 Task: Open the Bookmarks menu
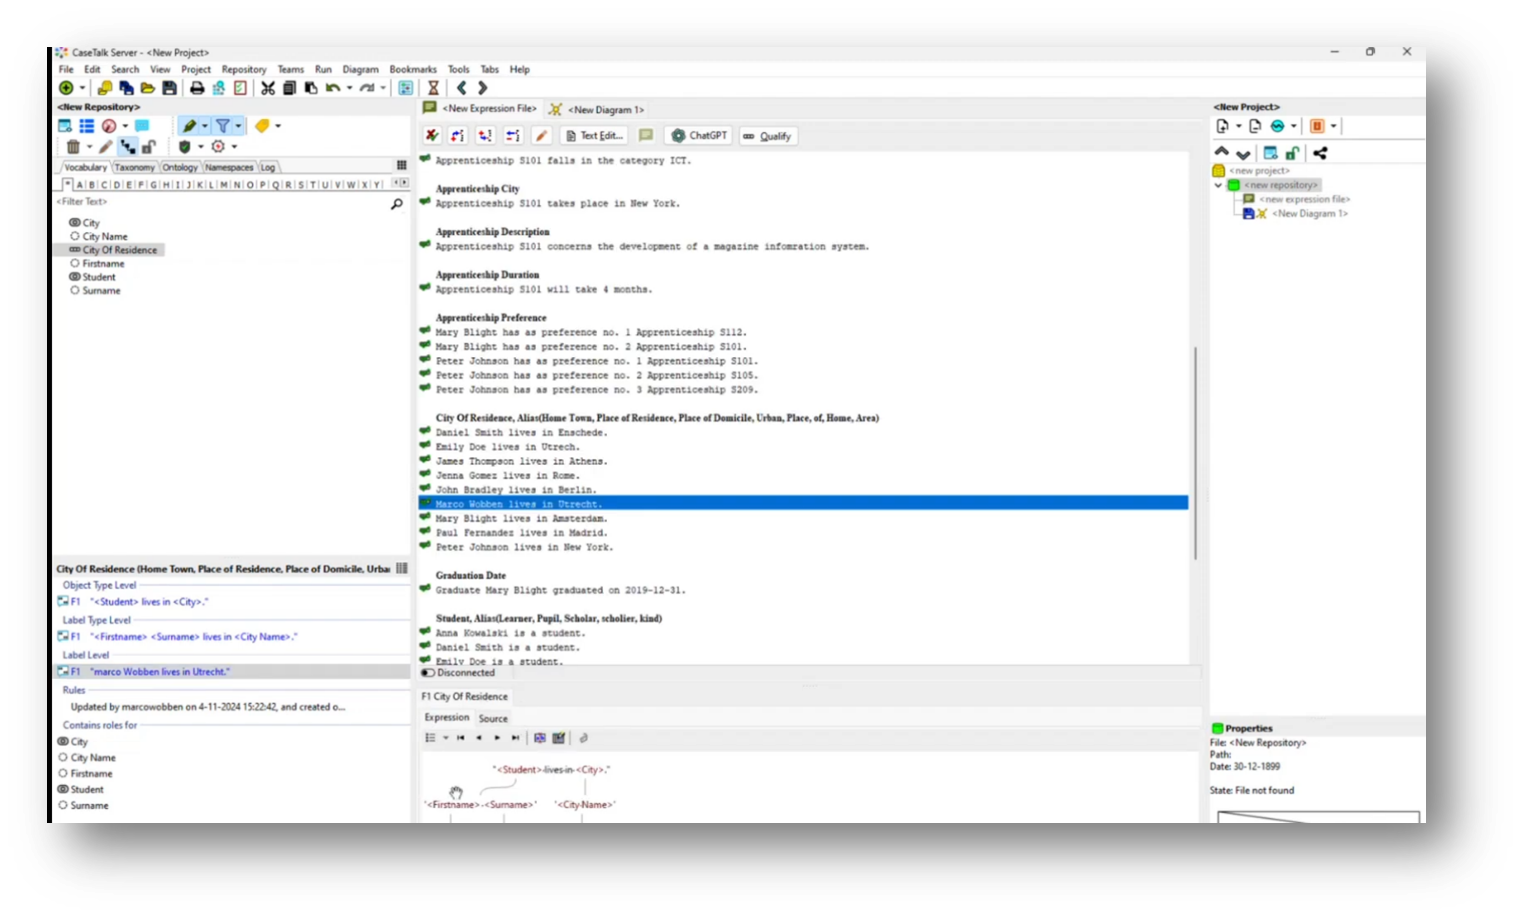tap(413, 69)
